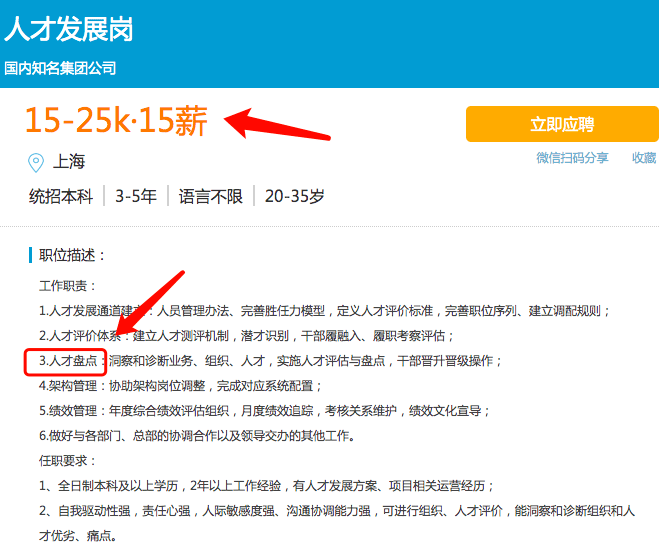Click the blue bar icon before 职位描述
Viewport: 659px width, 549px height.
tap(30, 255)
